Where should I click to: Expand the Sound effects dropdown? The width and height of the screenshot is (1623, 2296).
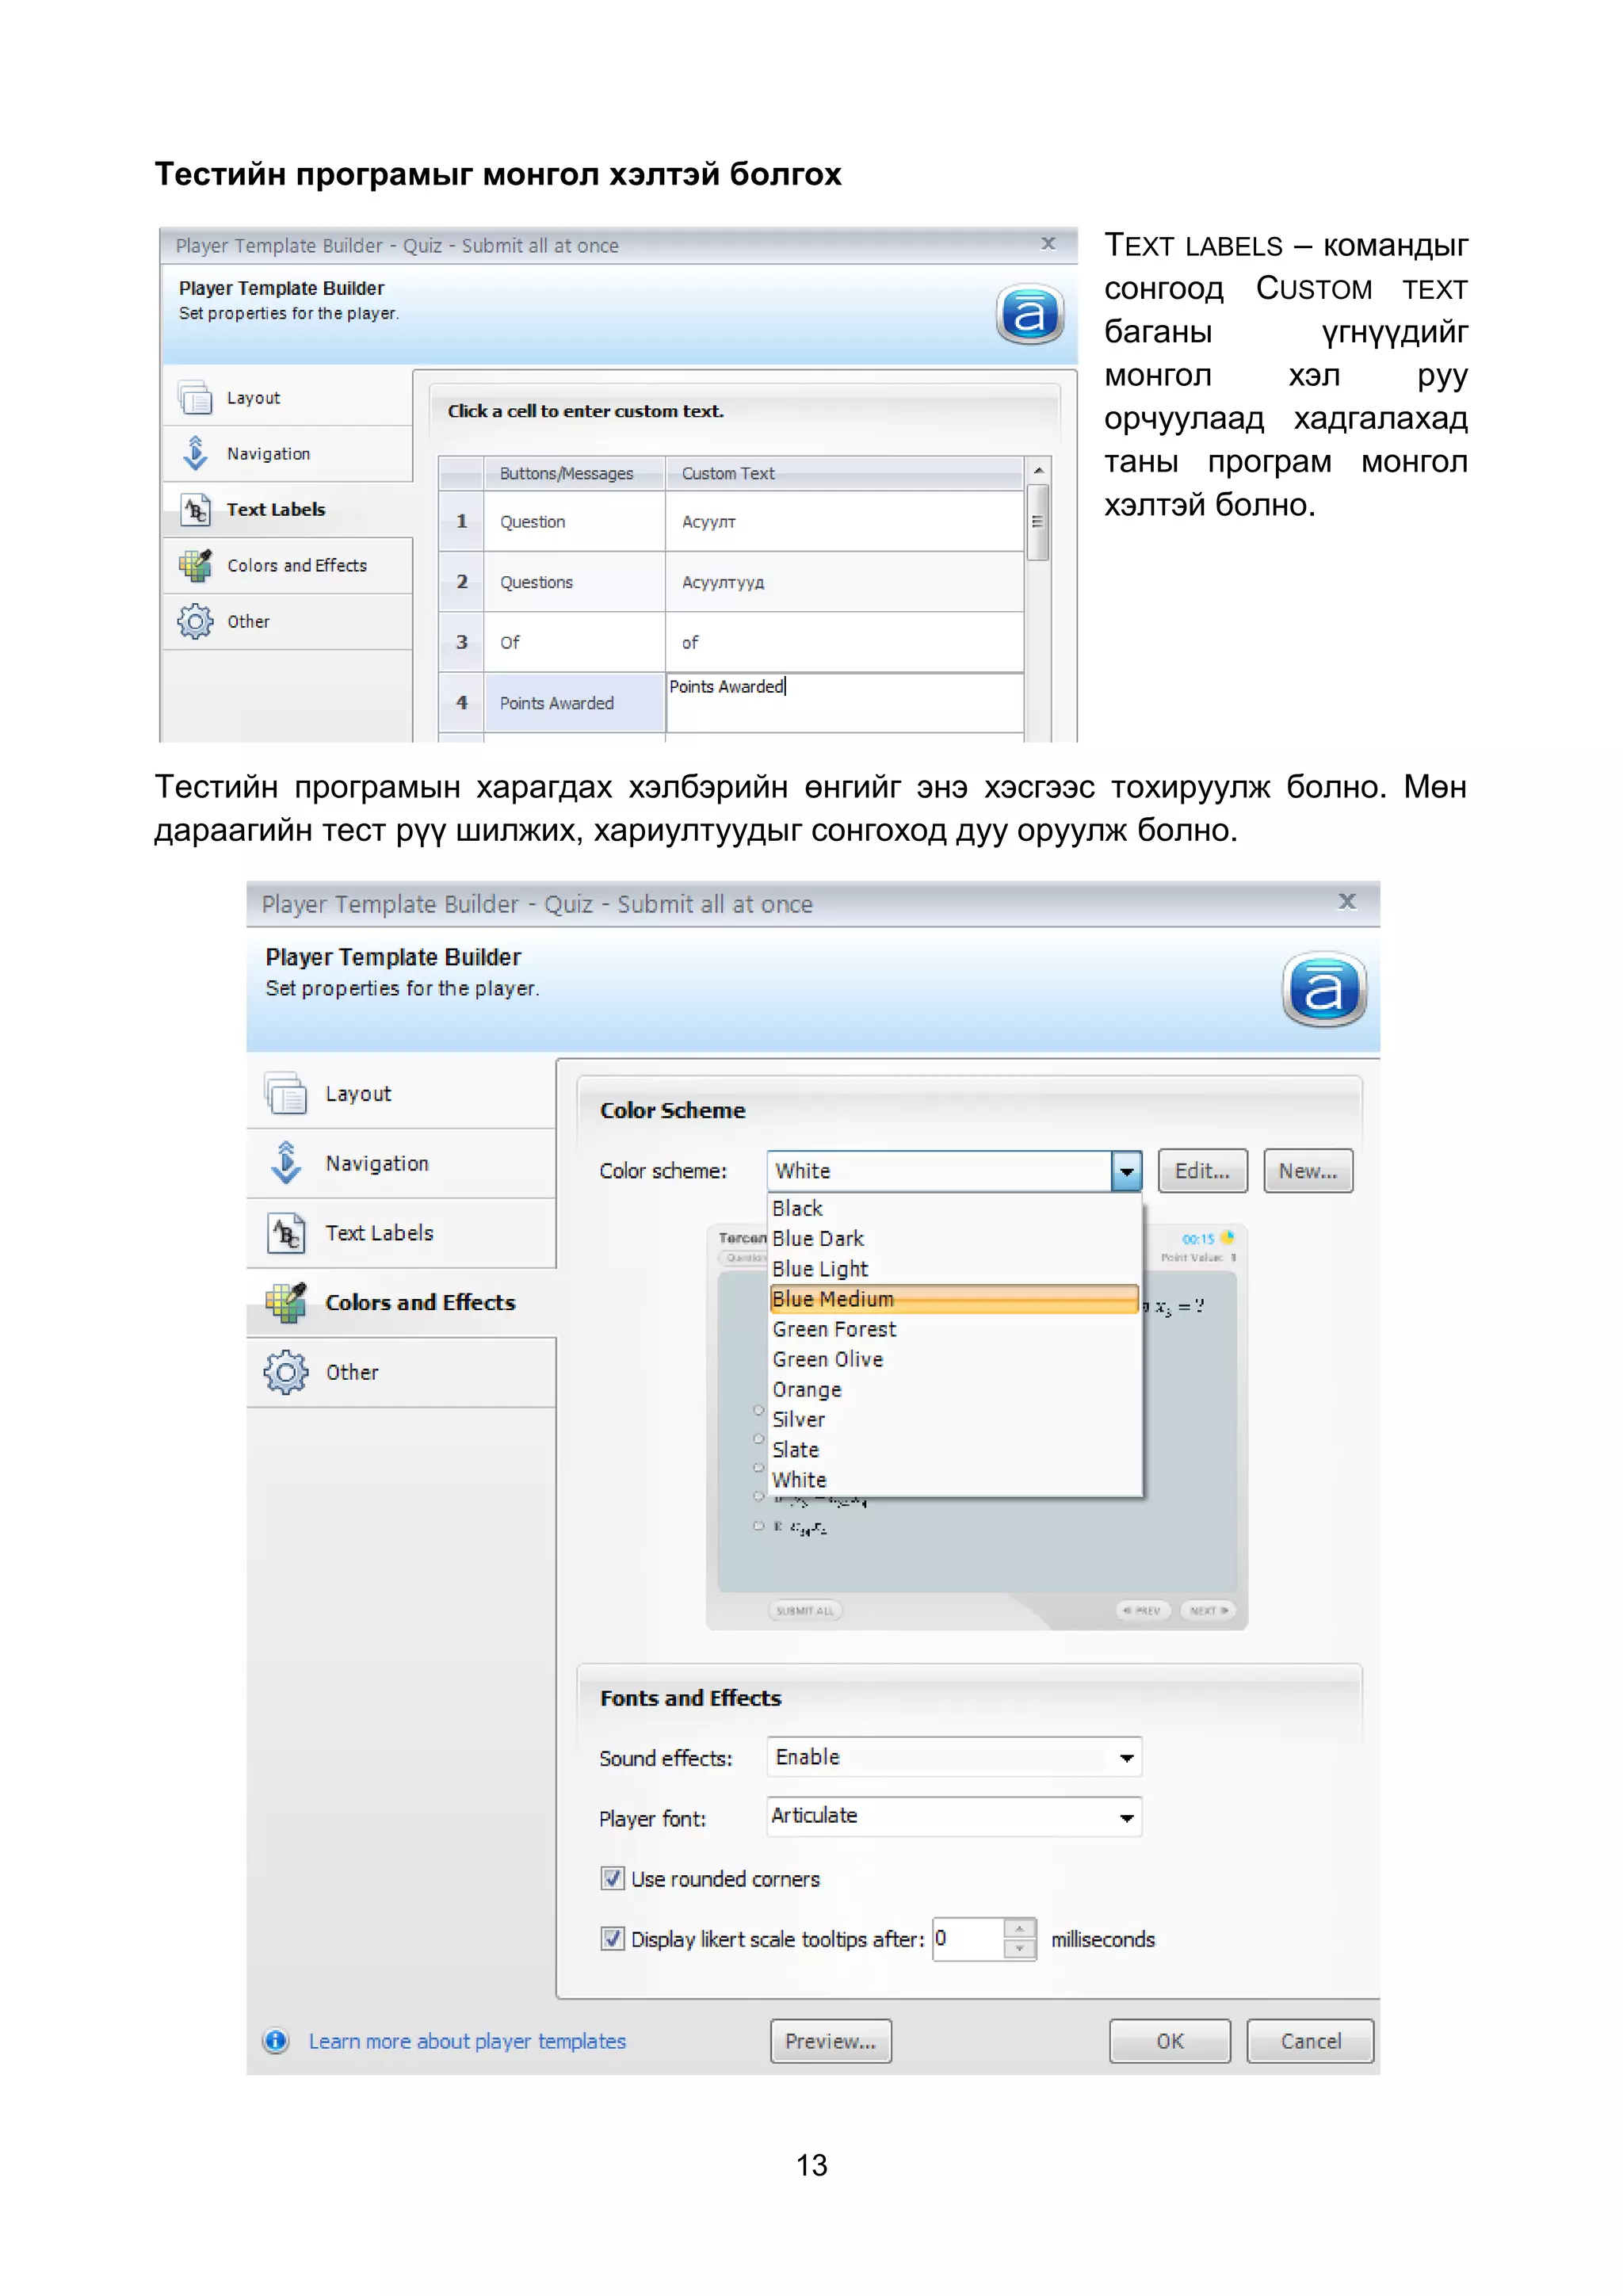click(x=1126, y=1758)
